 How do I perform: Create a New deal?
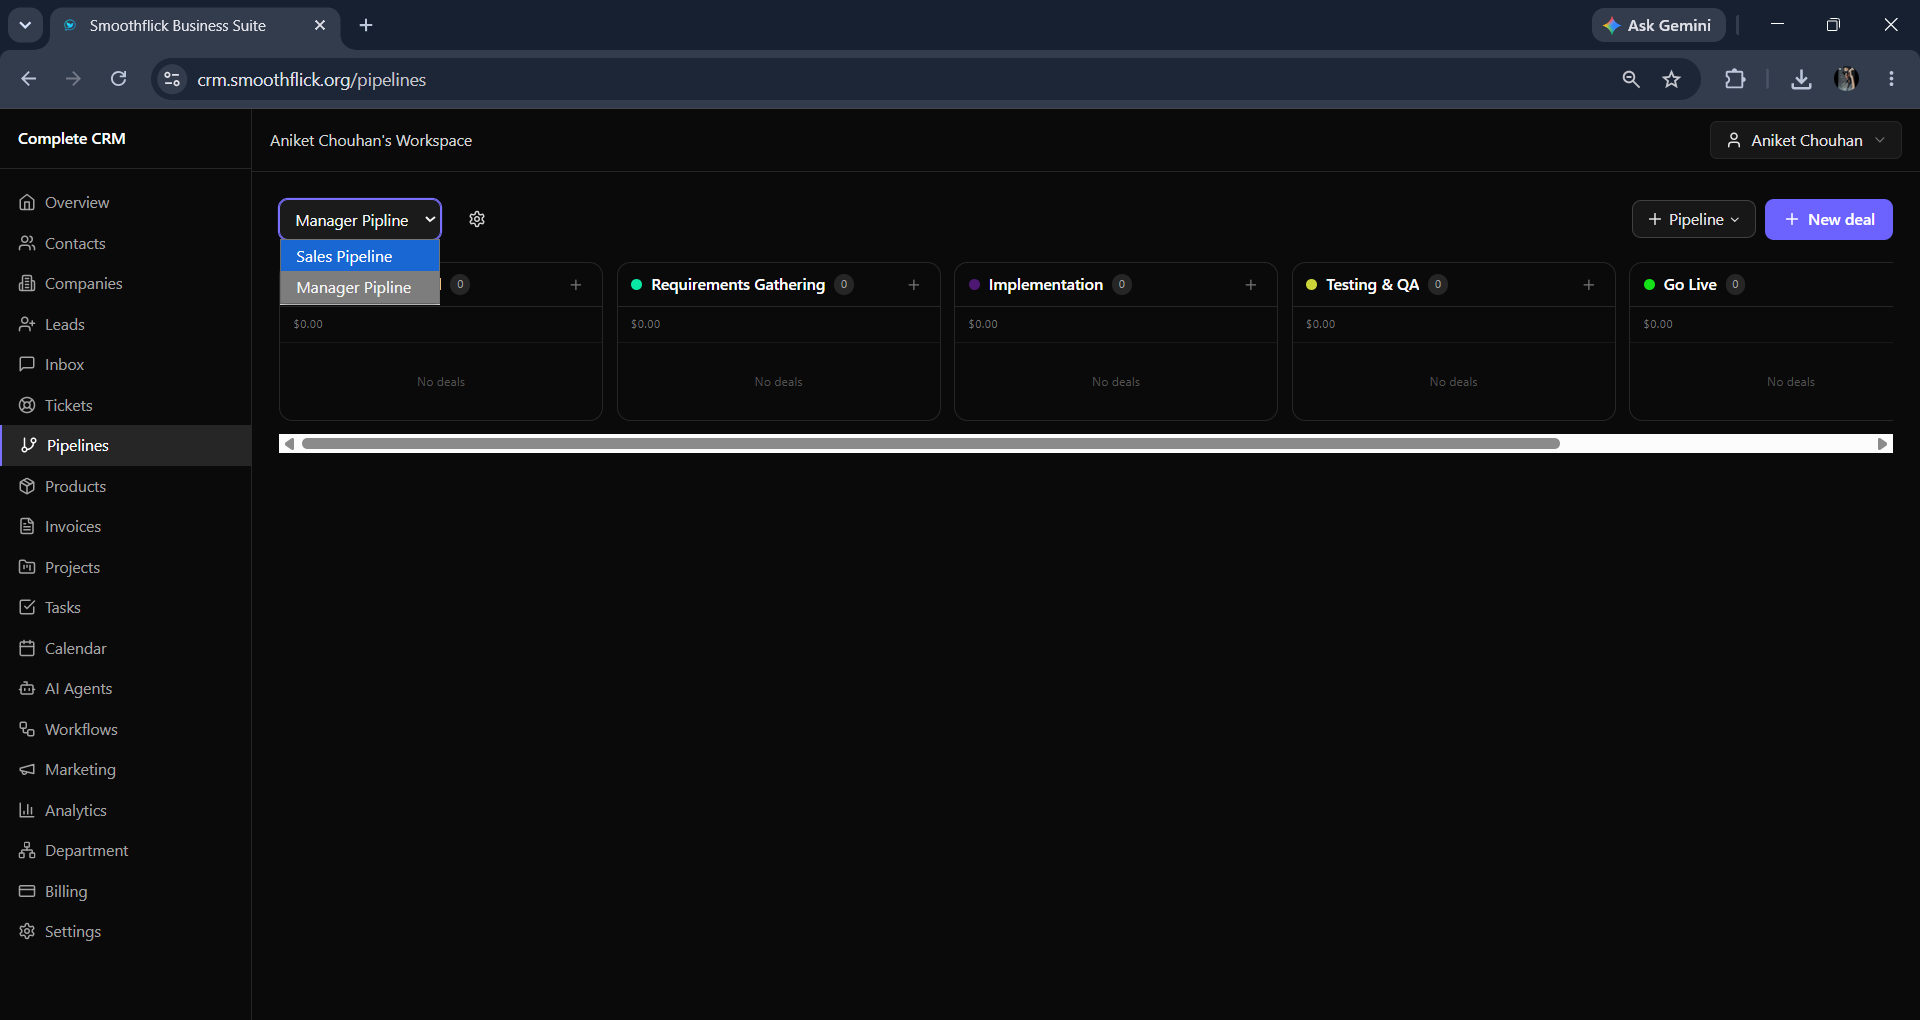coord(1828,219)
